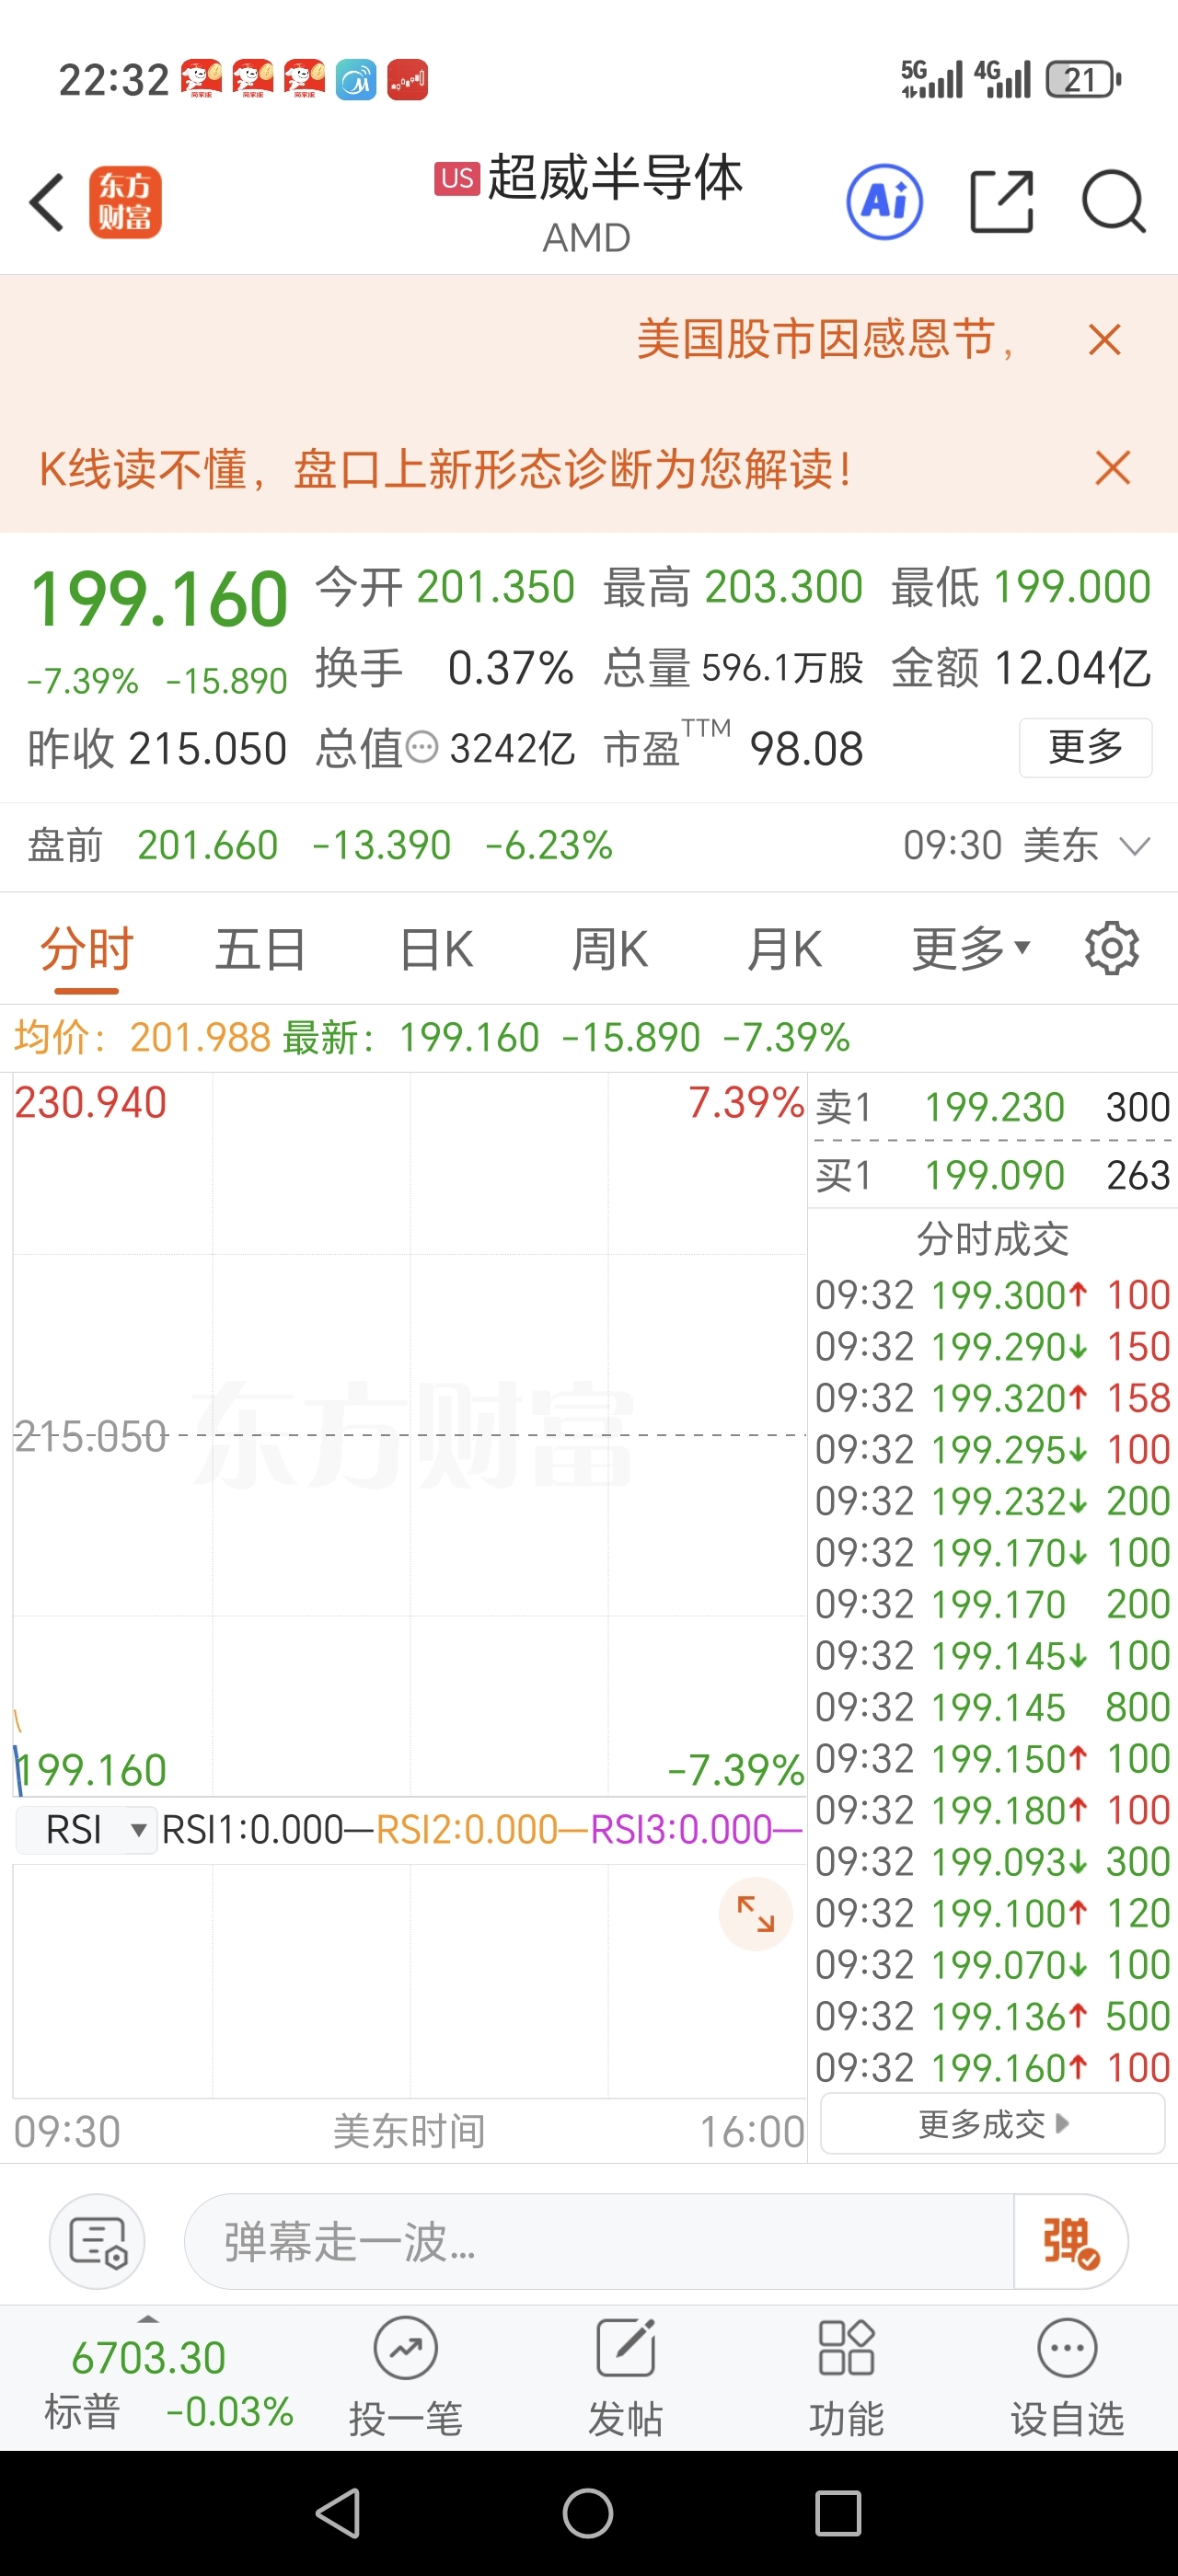Screen dimensions: 1178x2576
Task: Expand the 美东 timezone dropdown
Action: pyautogui.click(x=1134, y=847)
